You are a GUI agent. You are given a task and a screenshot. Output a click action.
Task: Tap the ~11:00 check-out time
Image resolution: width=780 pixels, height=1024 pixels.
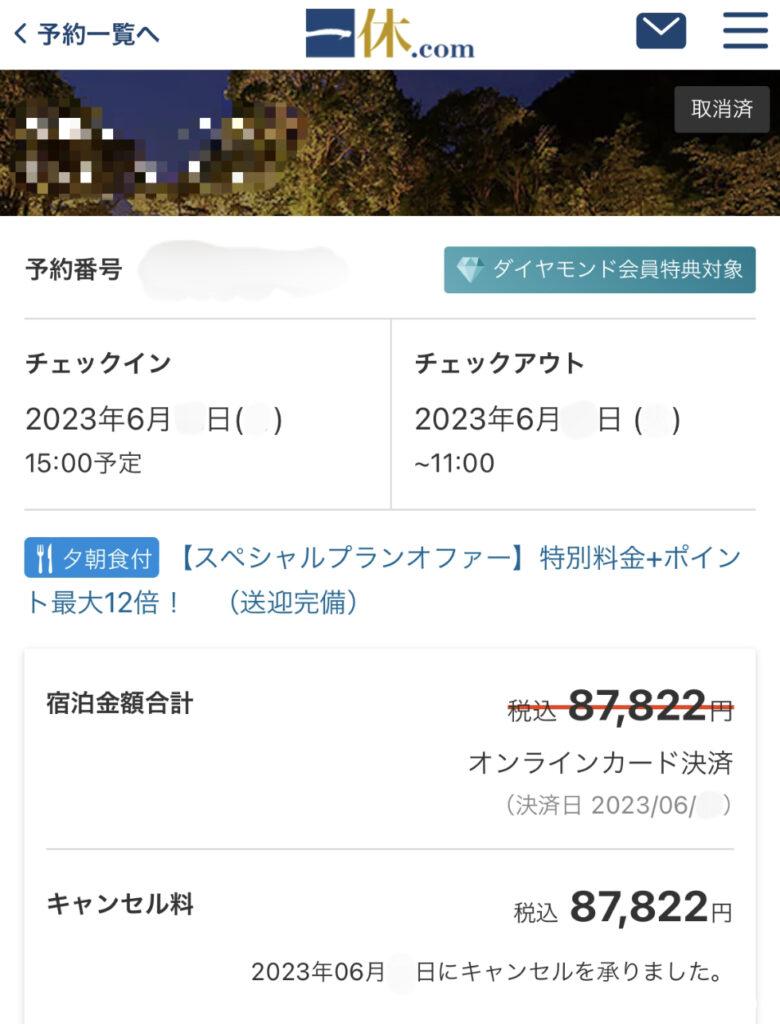[455, 463]
